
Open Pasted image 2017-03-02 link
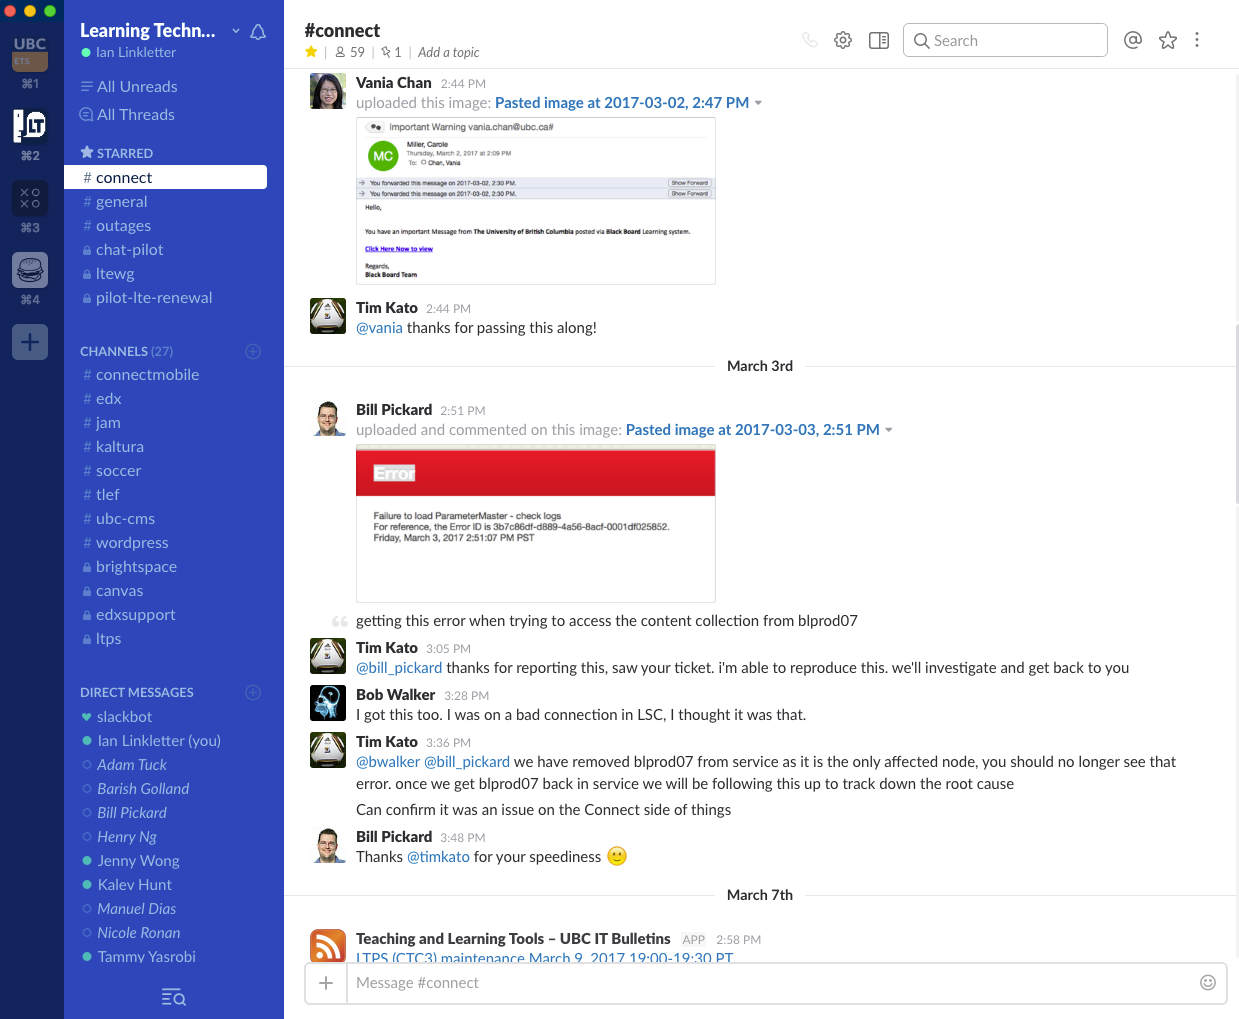(622, 103)
